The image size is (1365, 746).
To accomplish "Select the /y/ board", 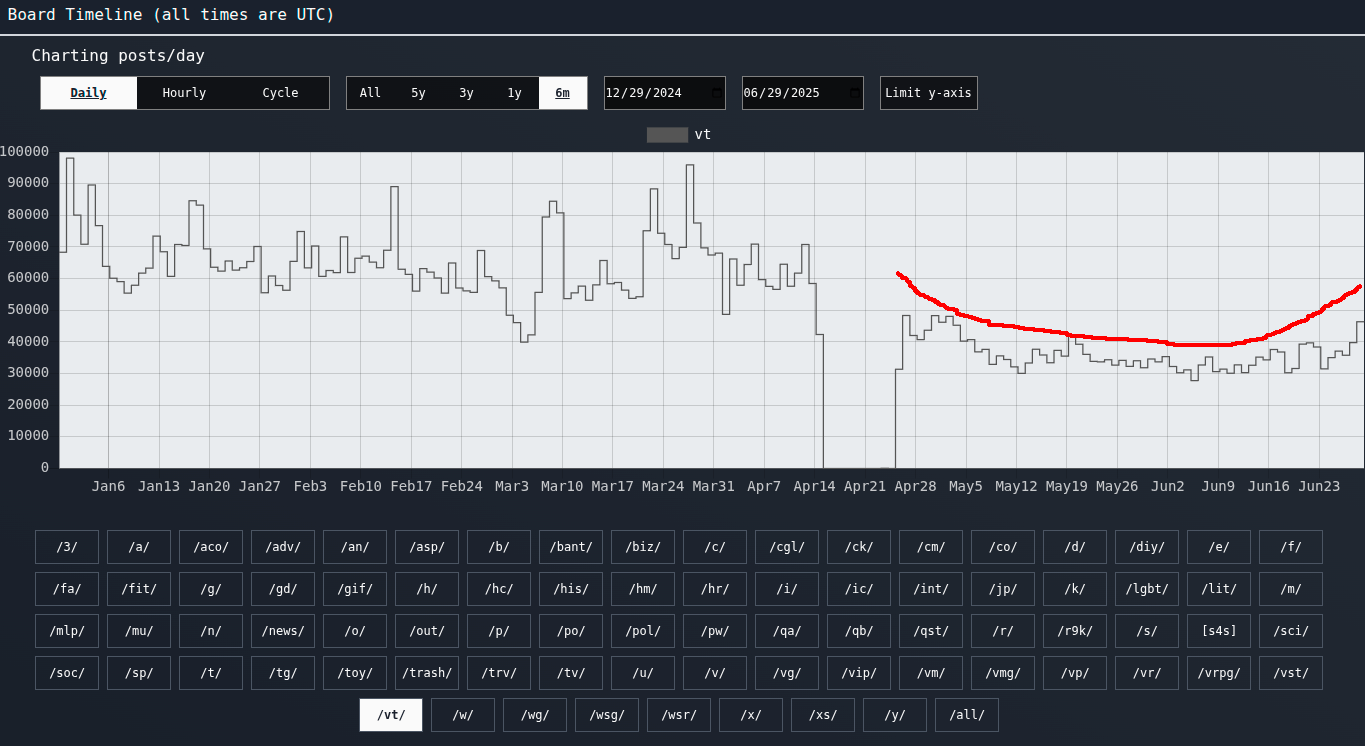I will click(895, 715).
